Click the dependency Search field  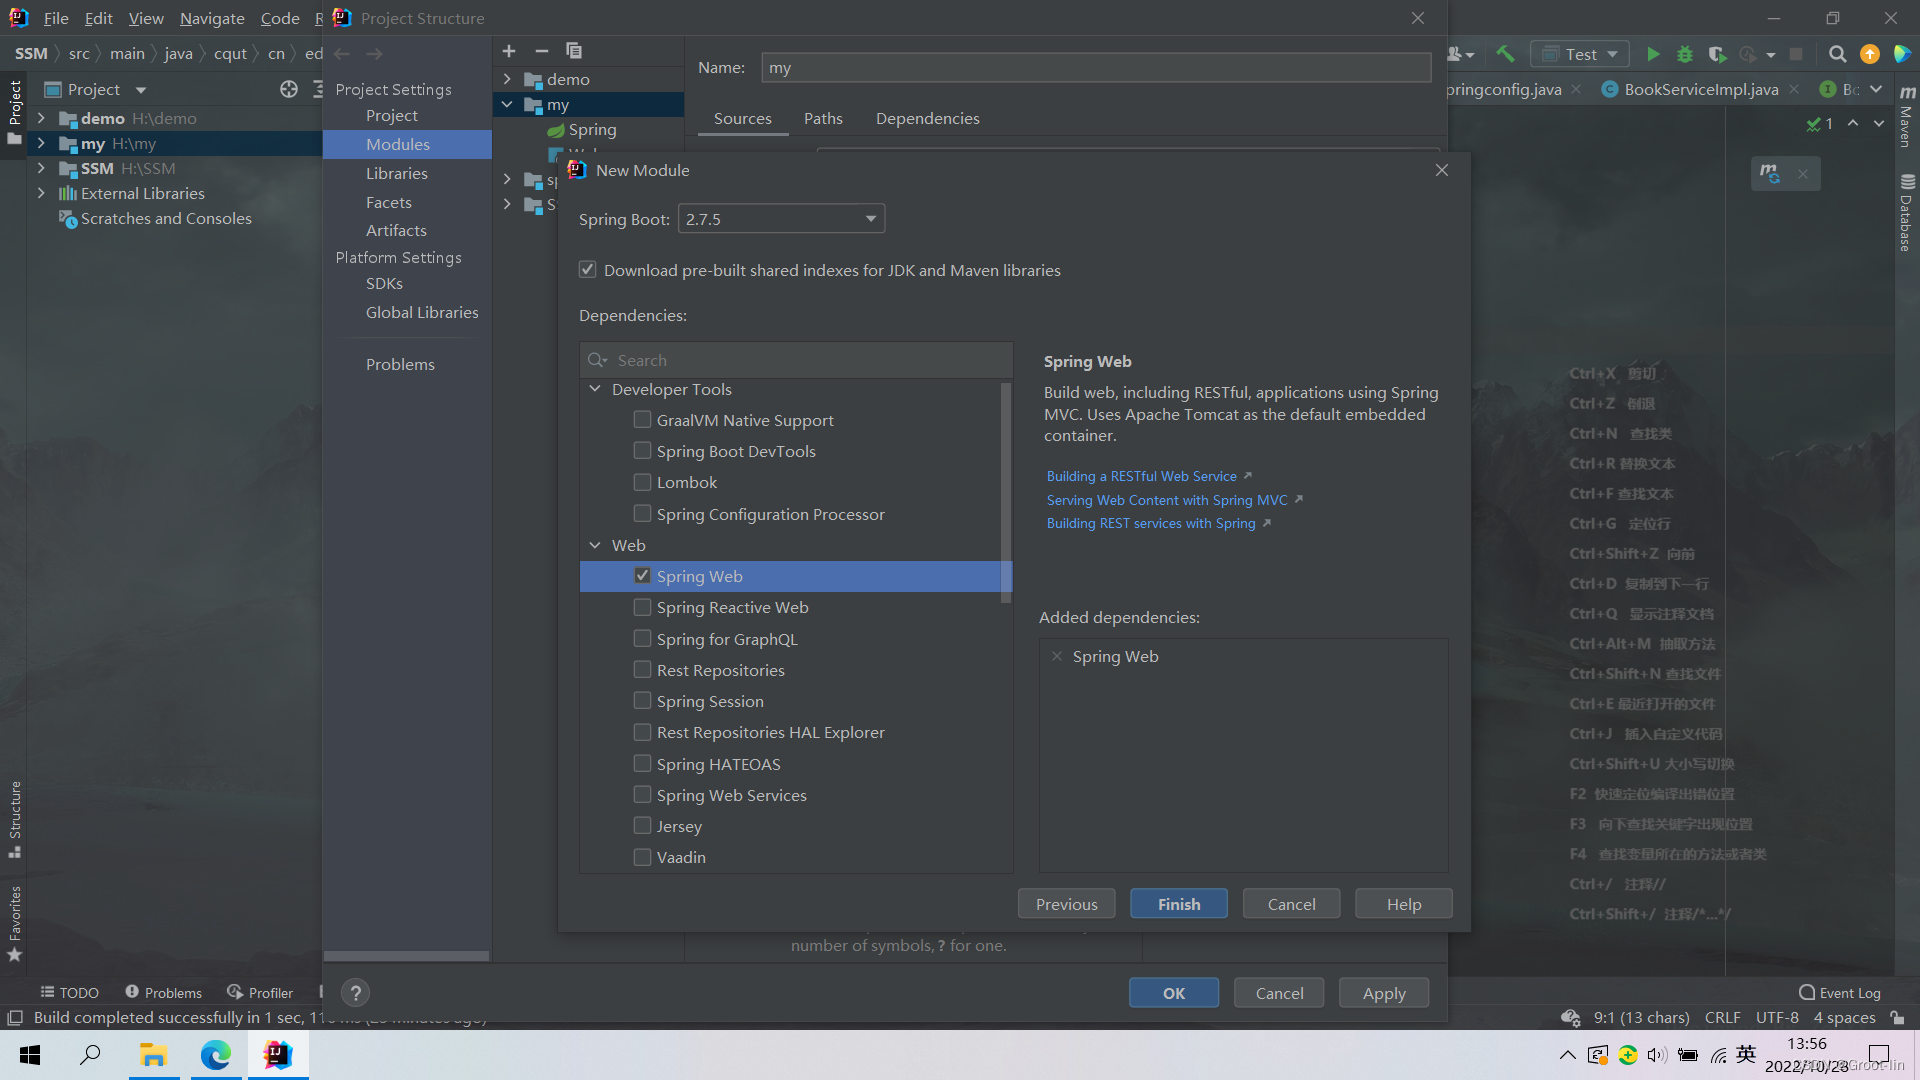pyautogui.click(x=796, y=360)
